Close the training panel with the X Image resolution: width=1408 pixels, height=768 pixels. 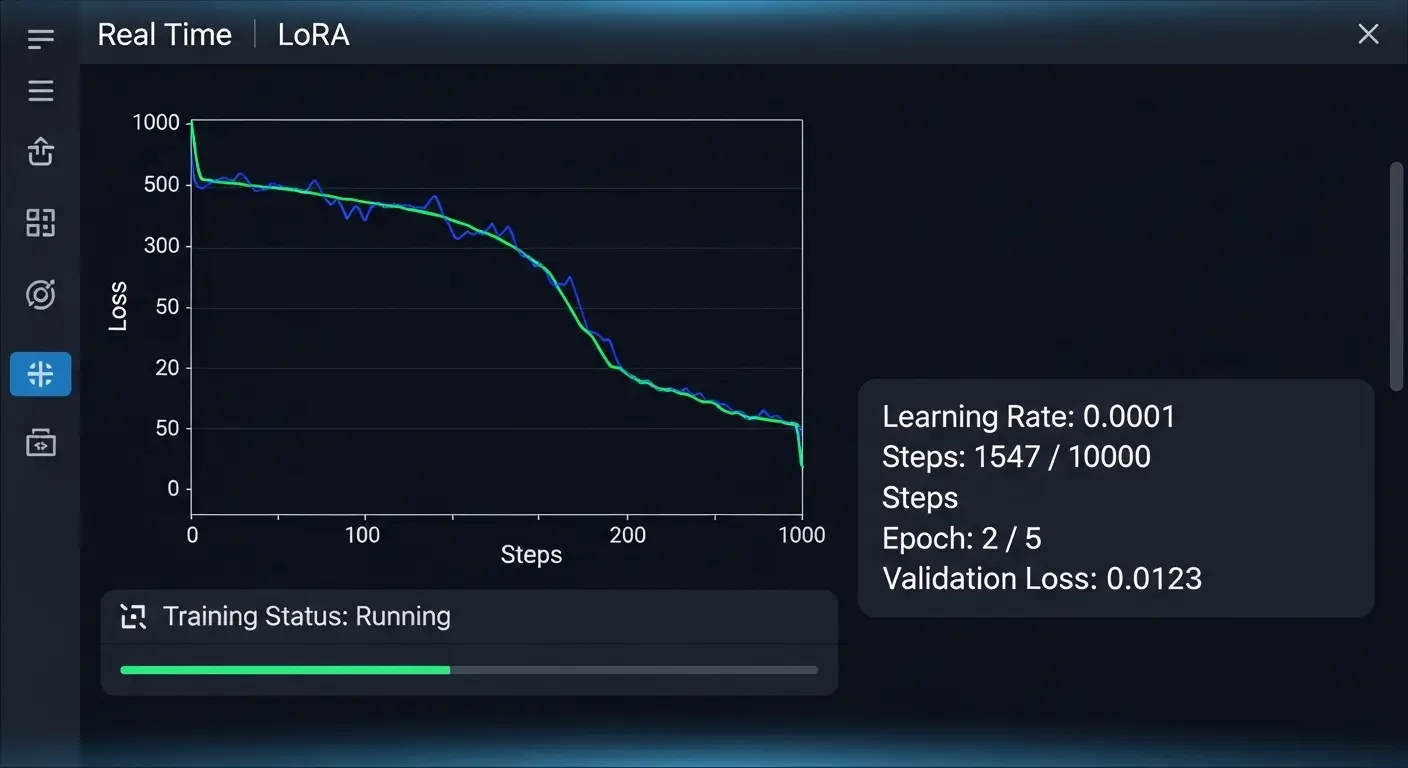1368,35
